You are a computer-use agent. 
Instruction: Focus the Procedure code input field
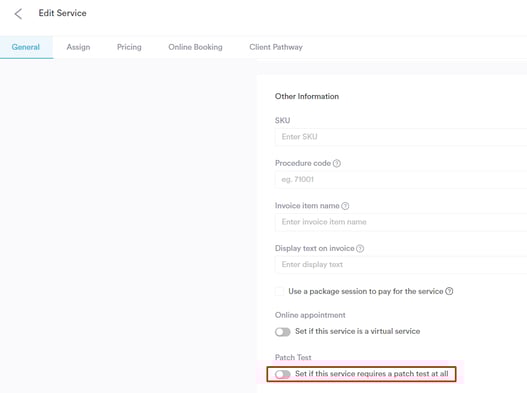tap(401, 180)
